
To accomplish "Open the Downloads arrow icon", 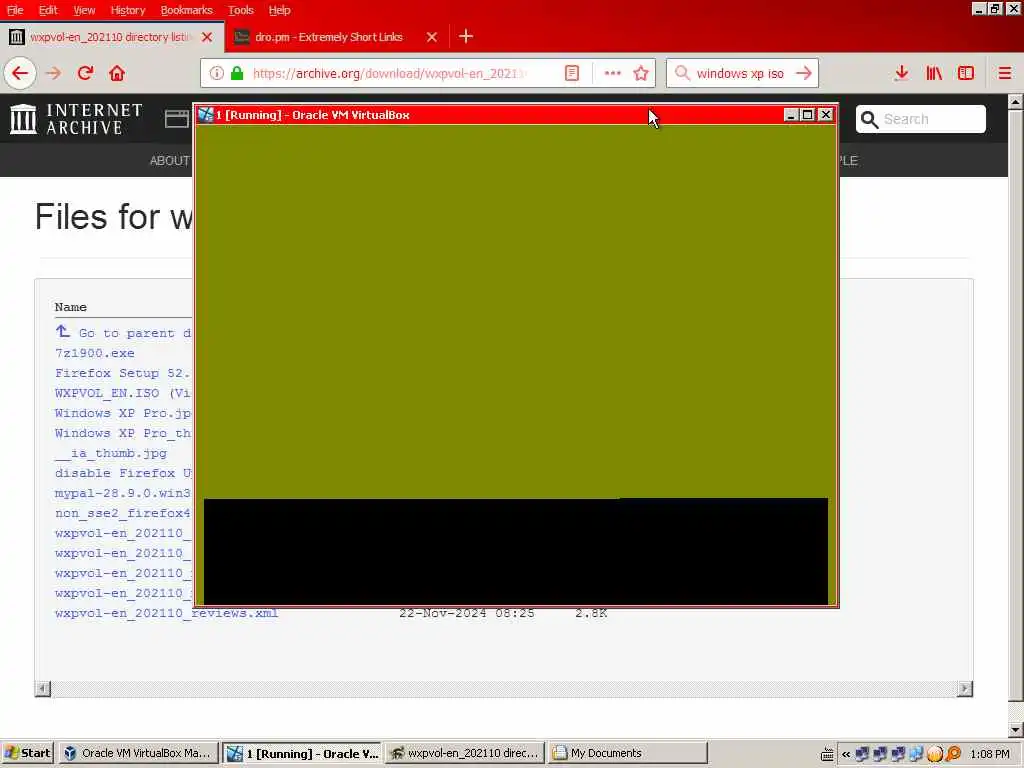I will [902, 73].
